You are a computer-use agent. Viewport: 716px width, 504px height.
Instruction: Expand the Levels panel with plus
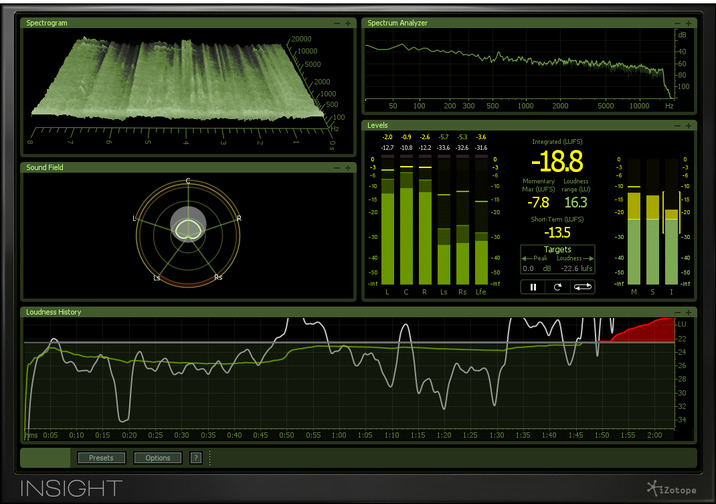[x=690, y=126]
